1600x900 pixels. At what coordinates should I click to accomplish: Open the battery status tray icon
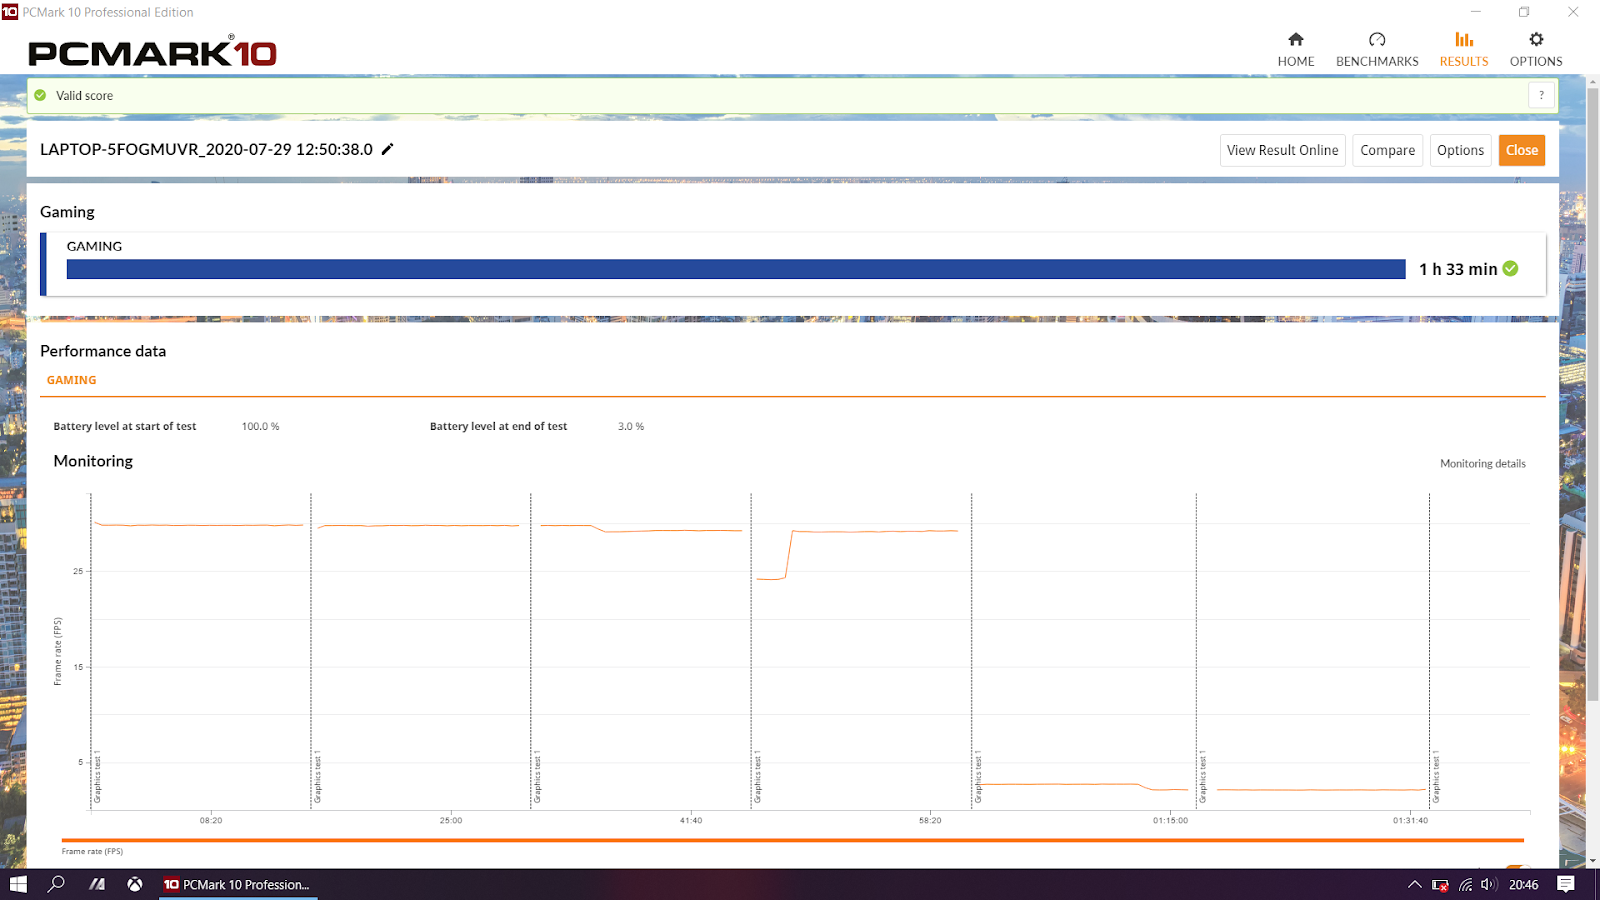1440,884
